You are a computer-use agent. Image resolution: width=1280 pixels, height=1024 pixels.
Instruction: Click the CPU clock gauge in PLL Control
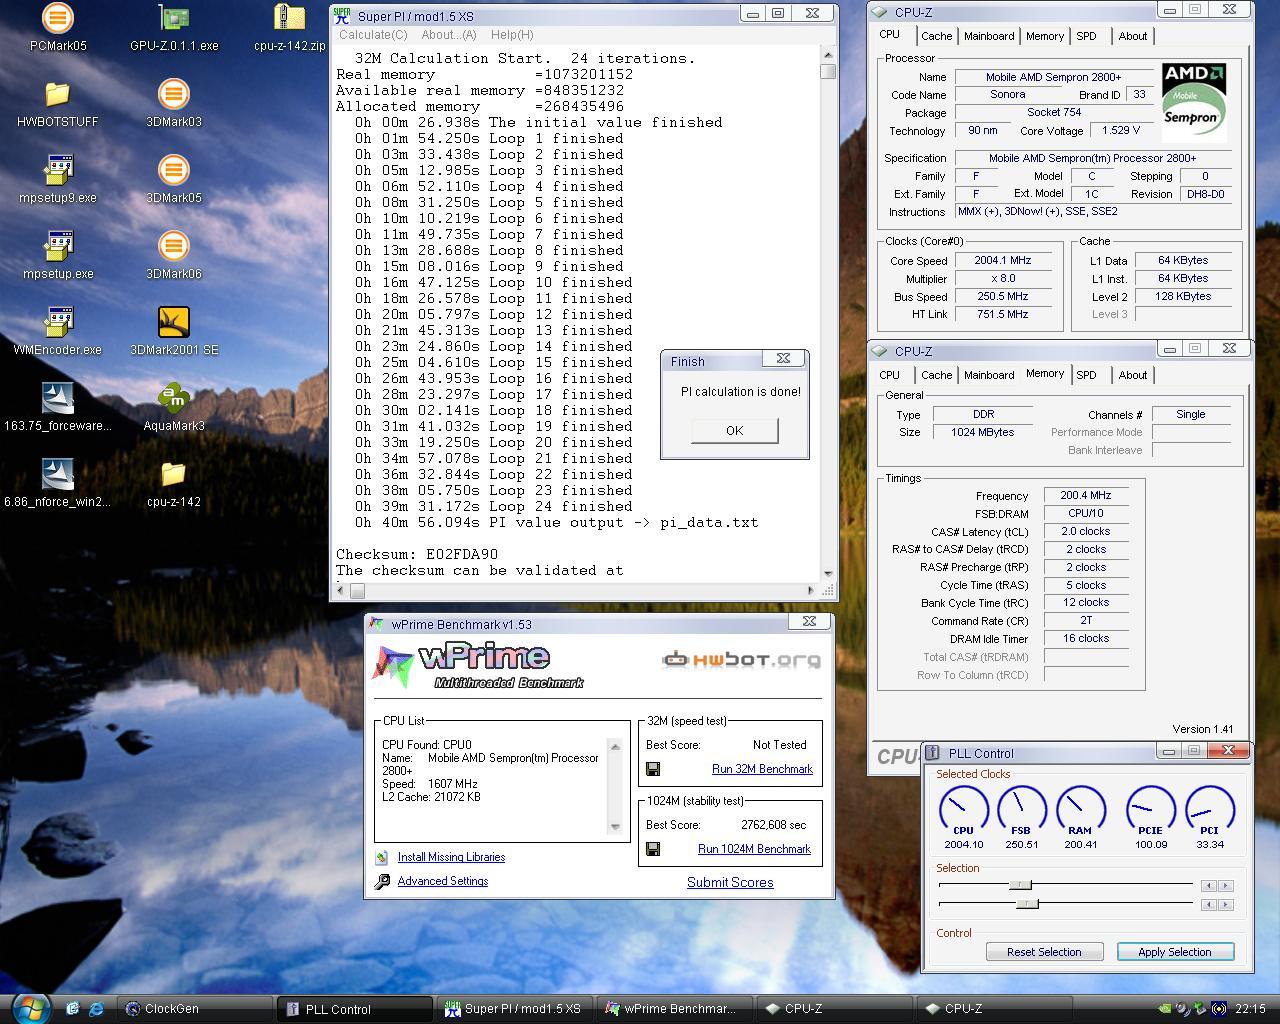coord(963,810)
